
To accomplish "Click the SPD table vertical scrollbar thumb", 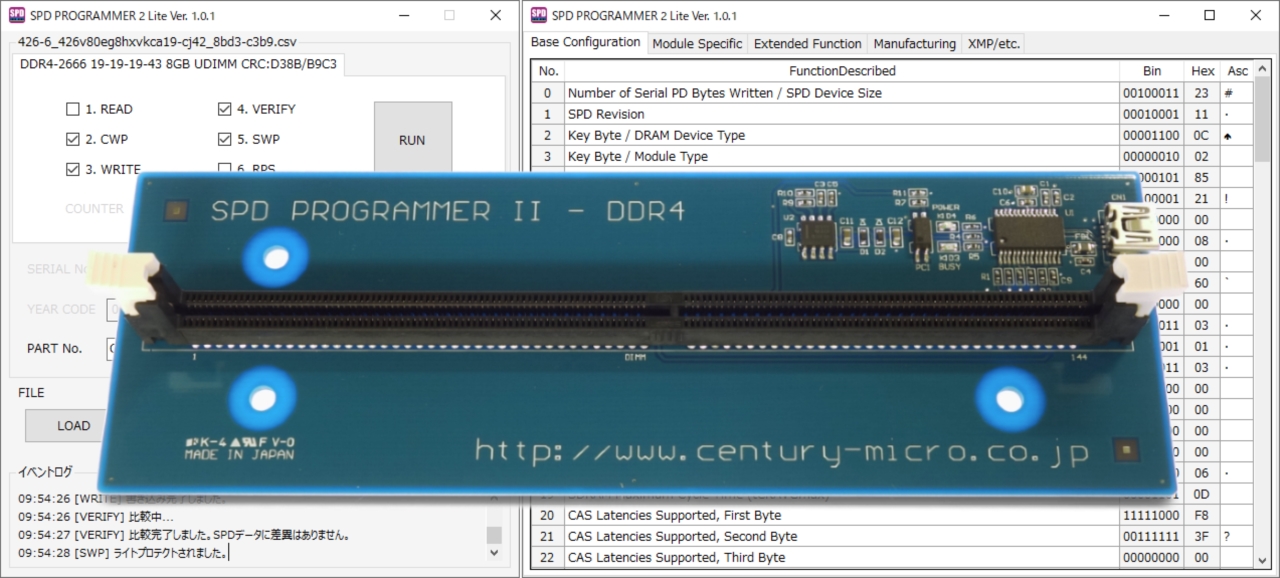I will [x=1262, y=118].
